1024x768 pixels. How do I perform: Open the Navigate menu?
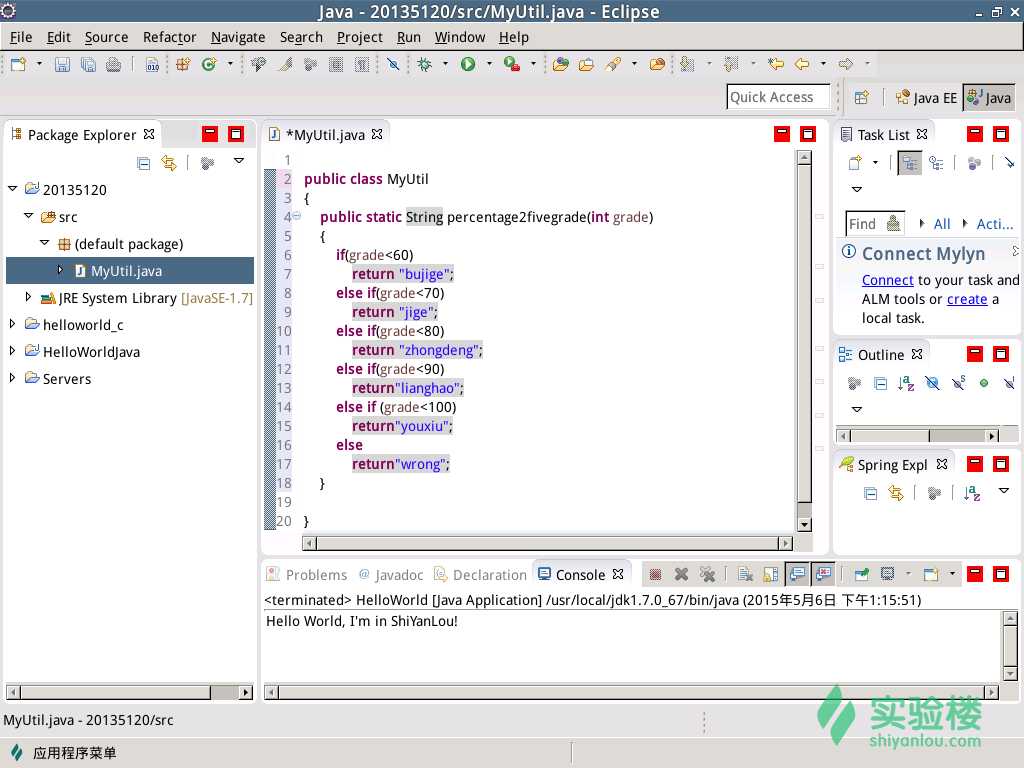tap(238, 37)
